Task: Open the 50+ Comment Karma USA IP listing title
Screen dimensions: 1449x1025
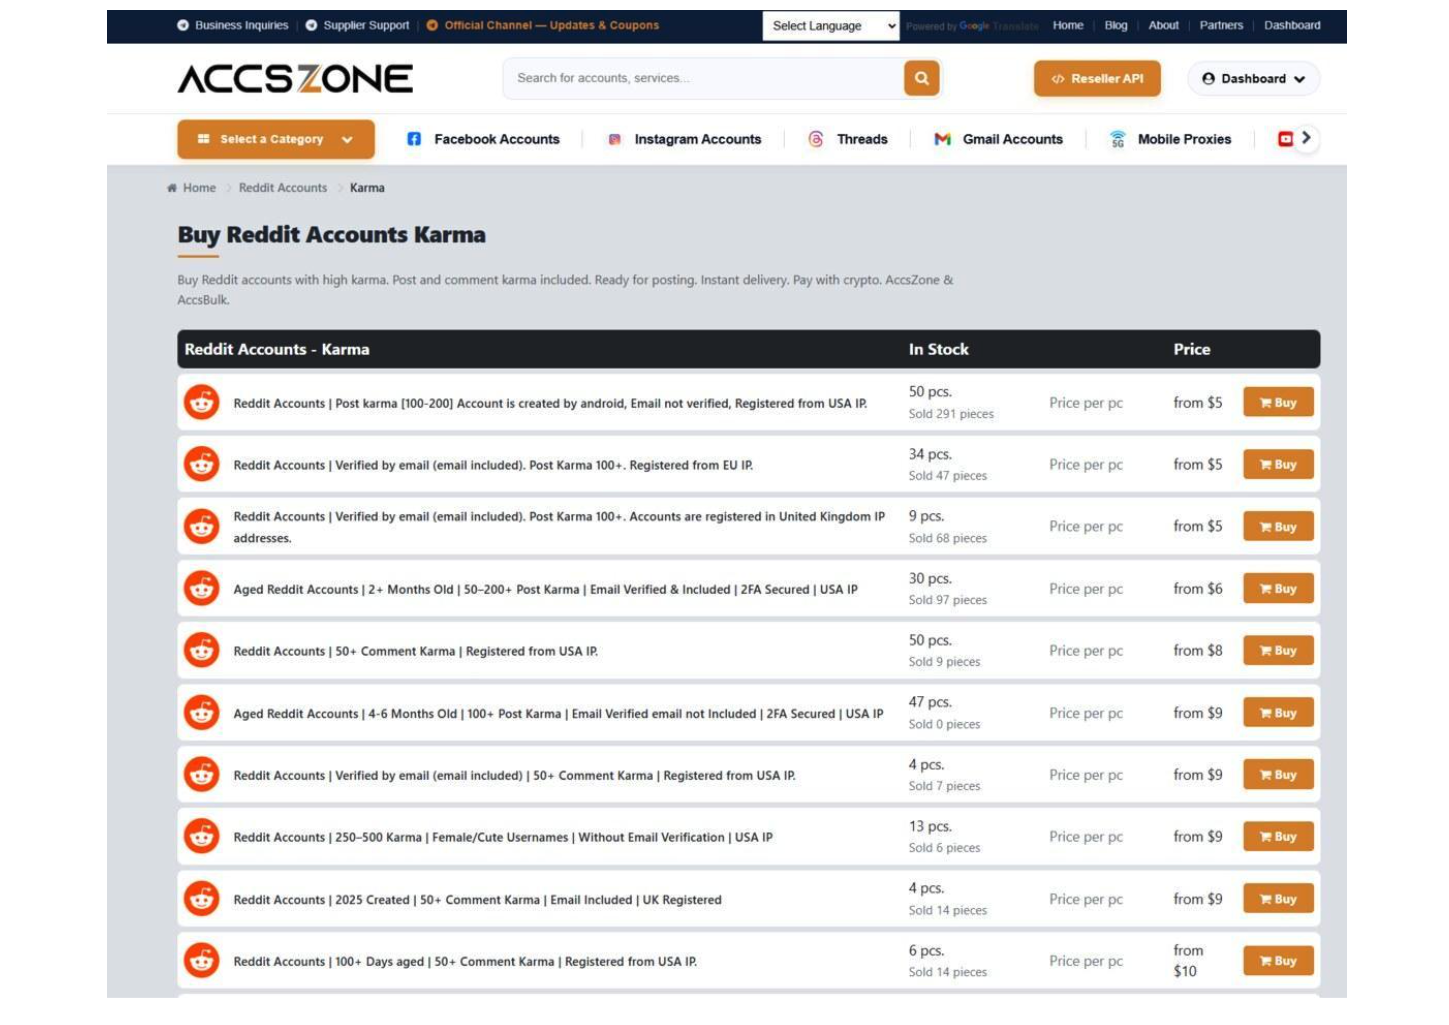Action: (416, 651)
